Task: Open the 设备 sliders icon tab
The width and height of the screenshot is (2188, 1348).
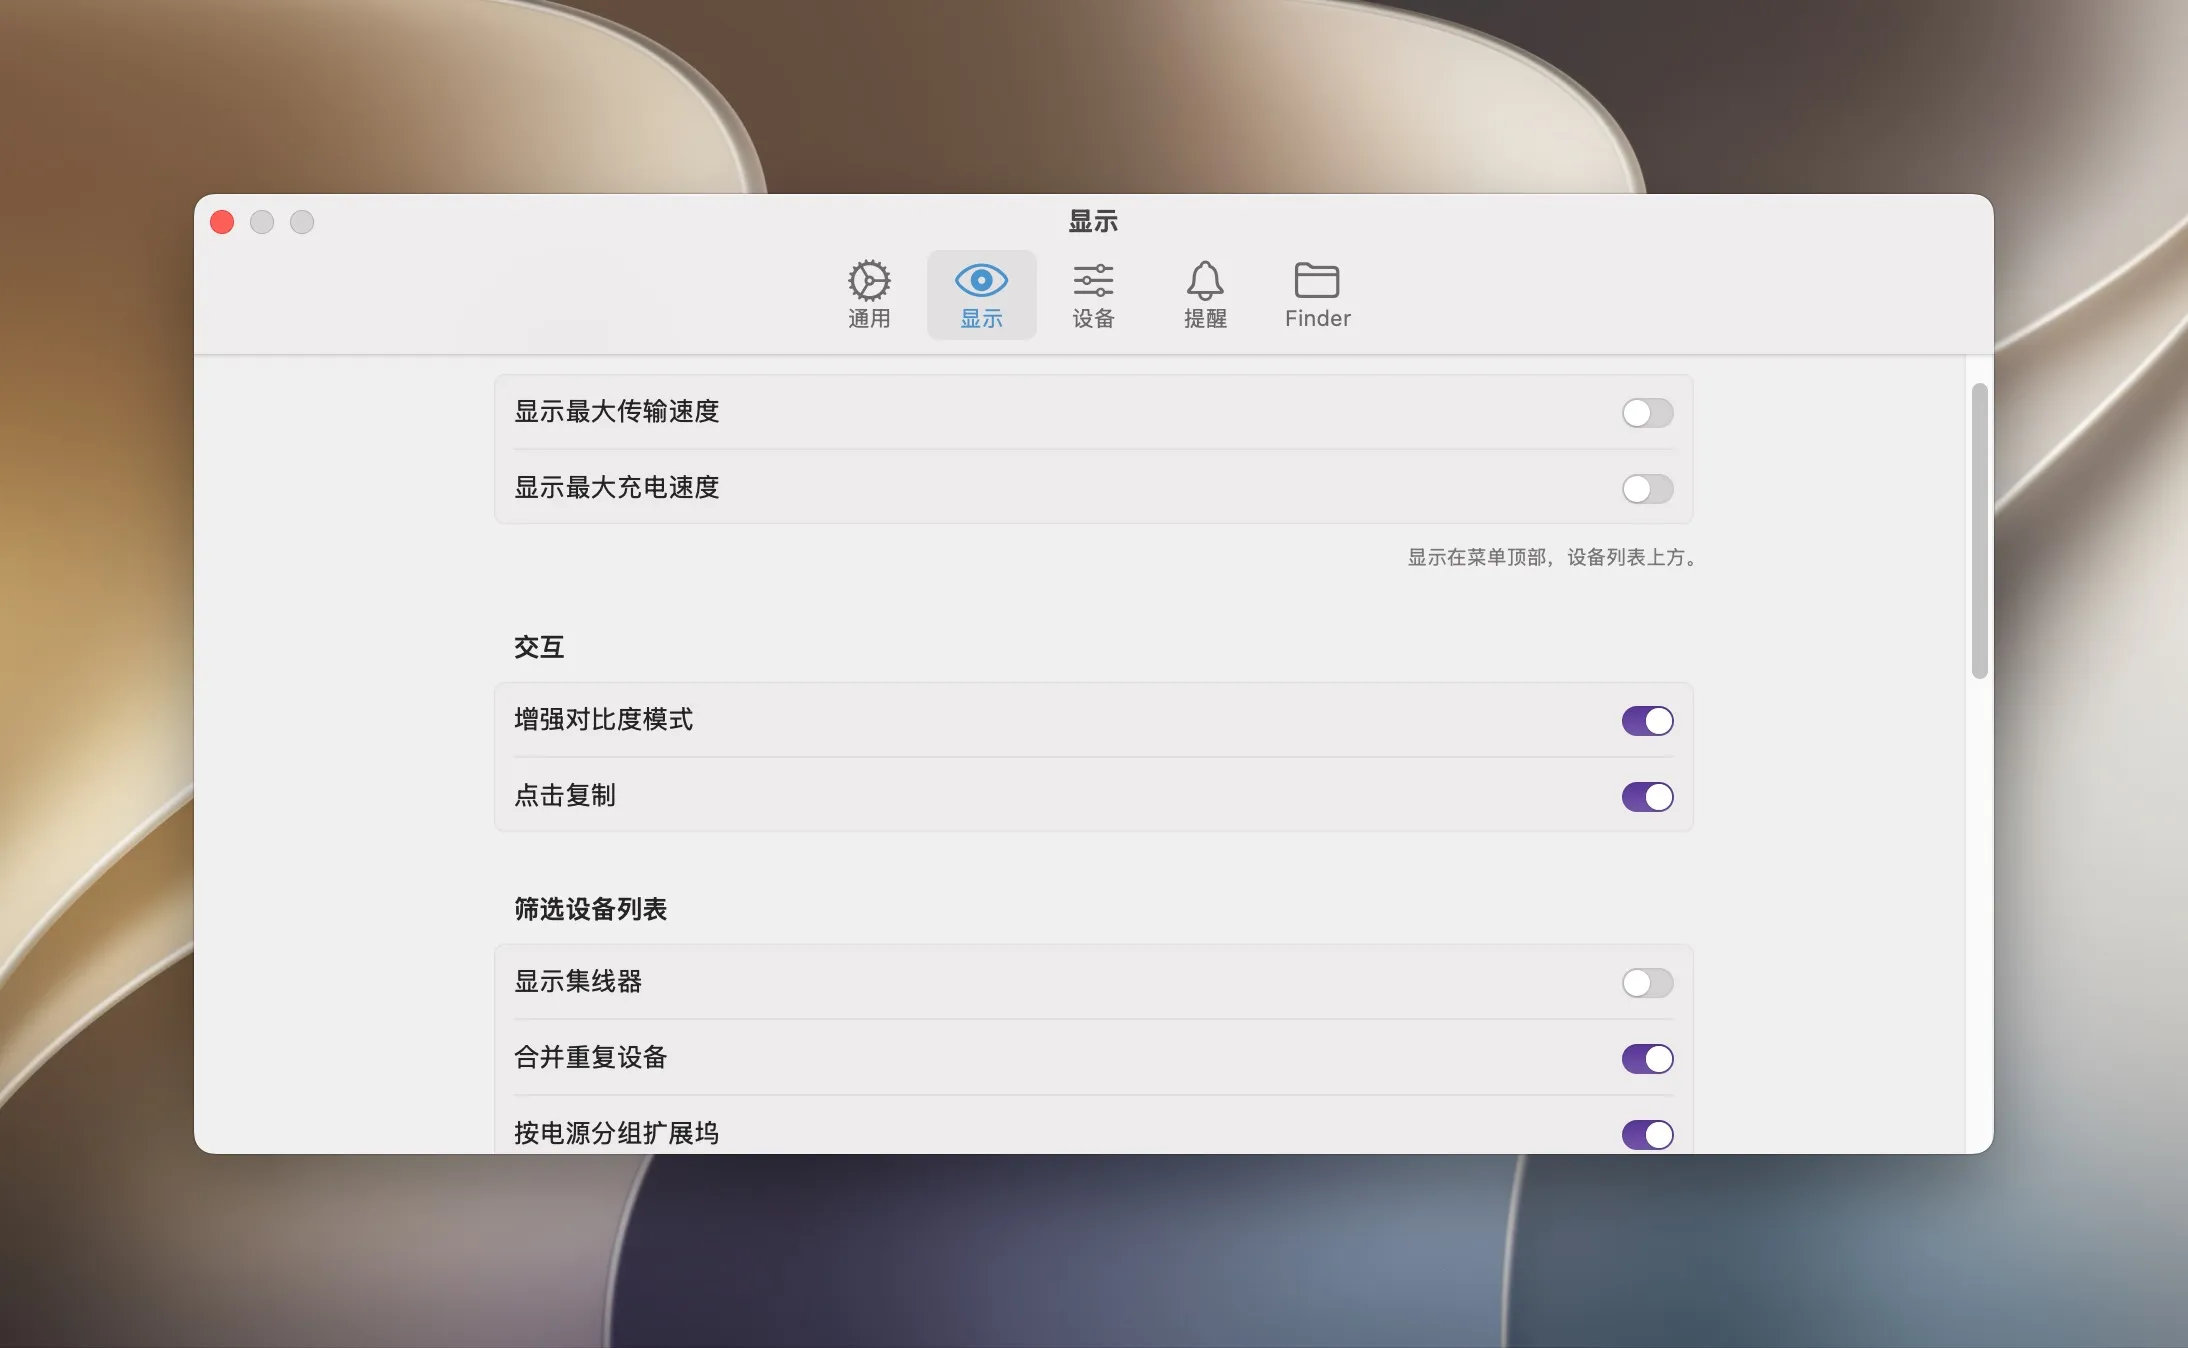Action: pyautogui.click(x=1093, y=294)
